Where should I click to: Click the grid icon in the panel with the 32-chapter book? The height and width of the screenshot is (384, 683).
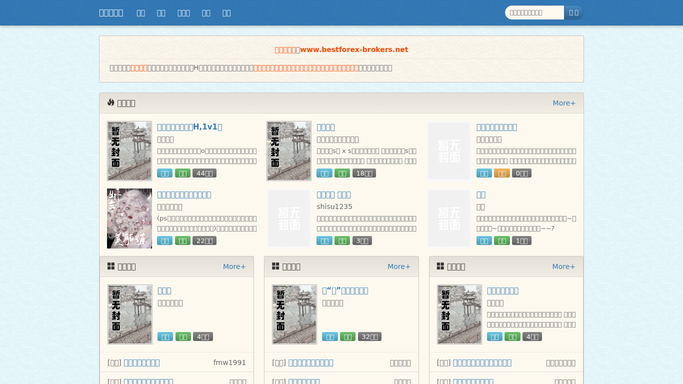click(276, 266)
